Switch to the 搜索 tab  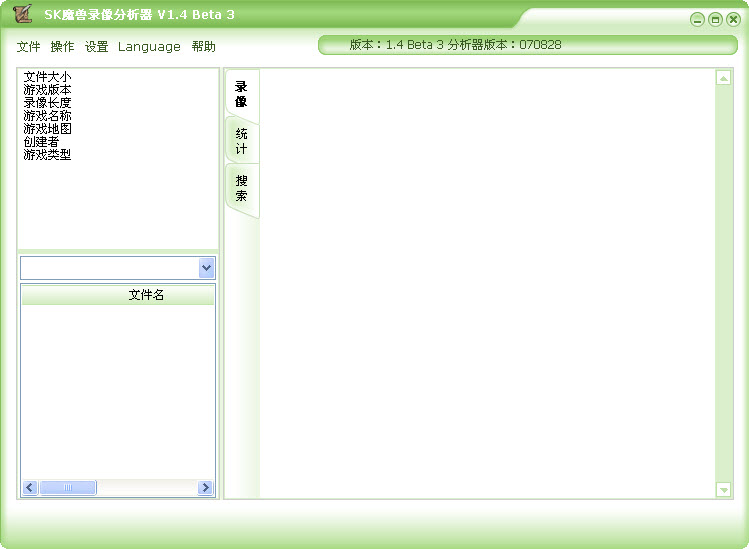(x=242, y=188)
